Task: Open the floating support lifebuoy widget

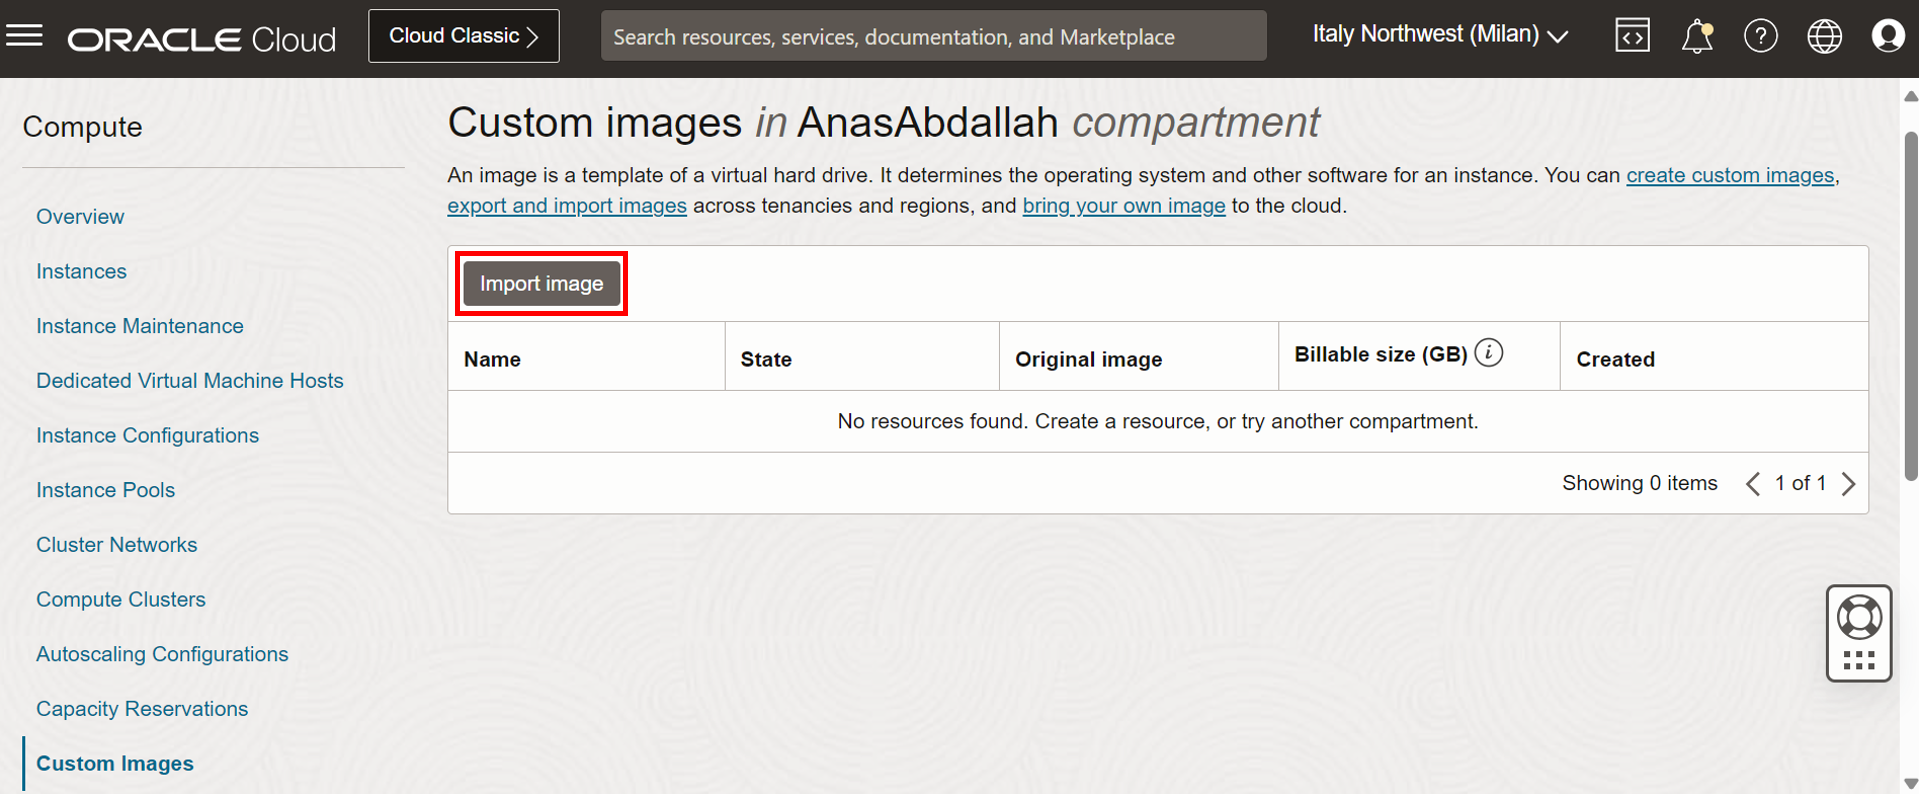Action: point(1859,633)
